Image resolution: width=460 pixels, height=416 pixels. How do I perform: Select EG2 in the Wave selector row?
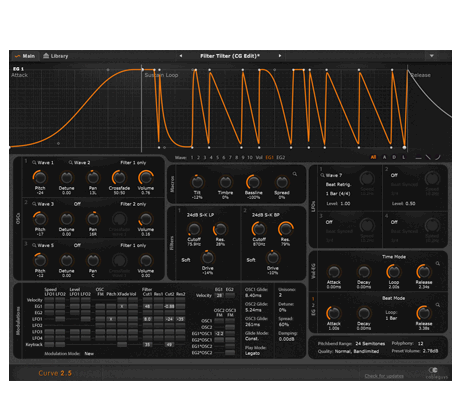pos(281,157)
